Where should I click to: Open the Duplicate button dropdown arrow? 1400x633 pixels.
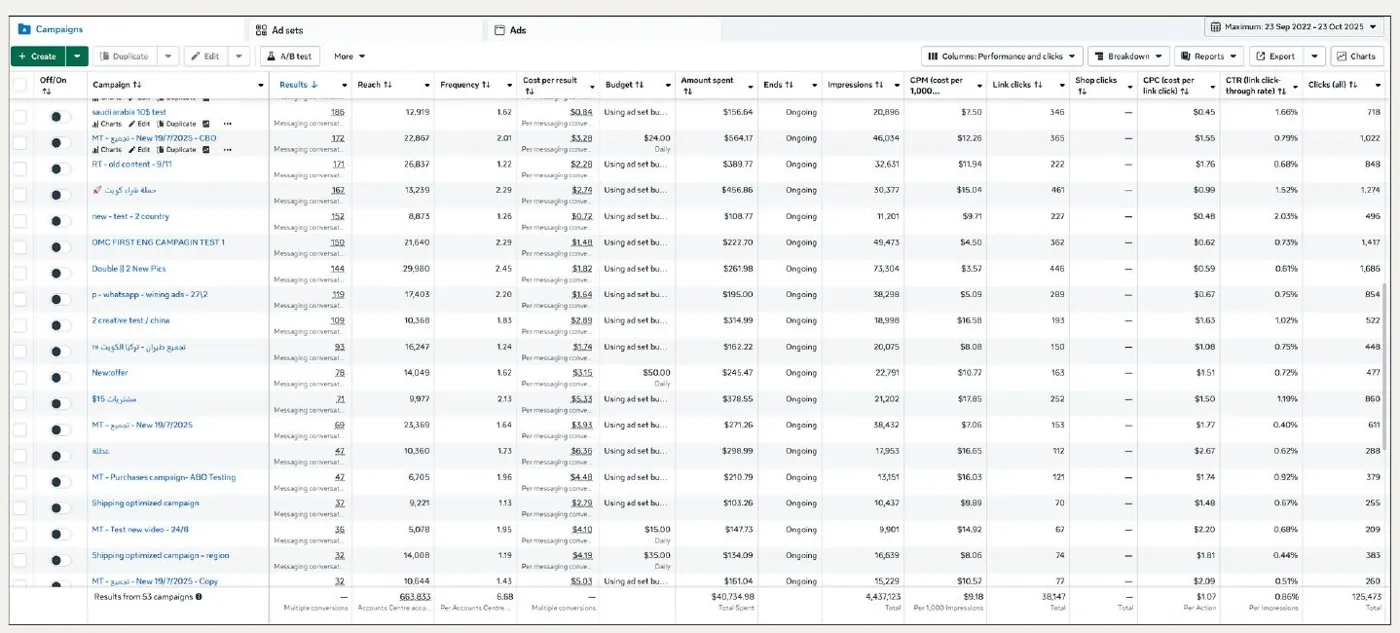(x=168, y=56)
